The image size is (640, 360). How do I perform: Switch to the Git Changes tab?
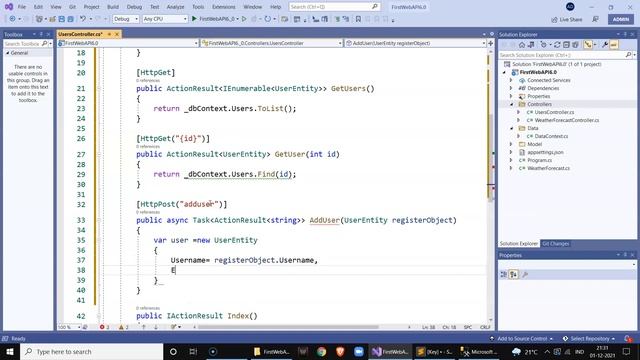pos(556,244)
